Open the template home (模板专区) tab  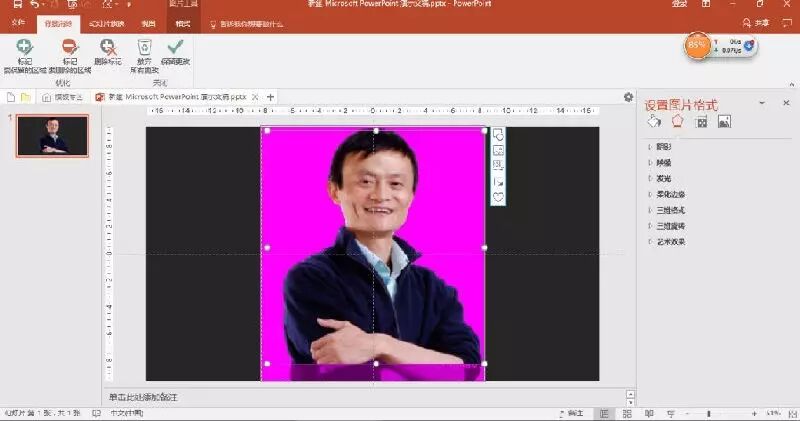click(x=62, y=97)
